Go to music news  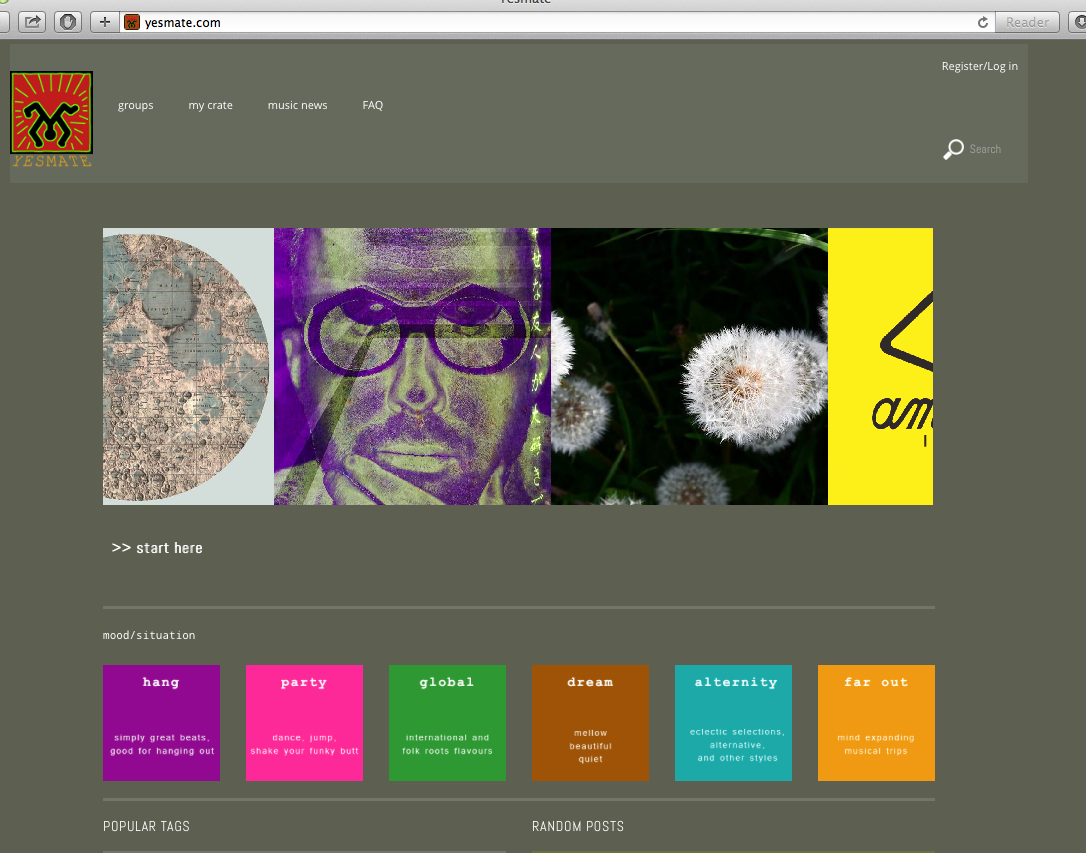297,105
